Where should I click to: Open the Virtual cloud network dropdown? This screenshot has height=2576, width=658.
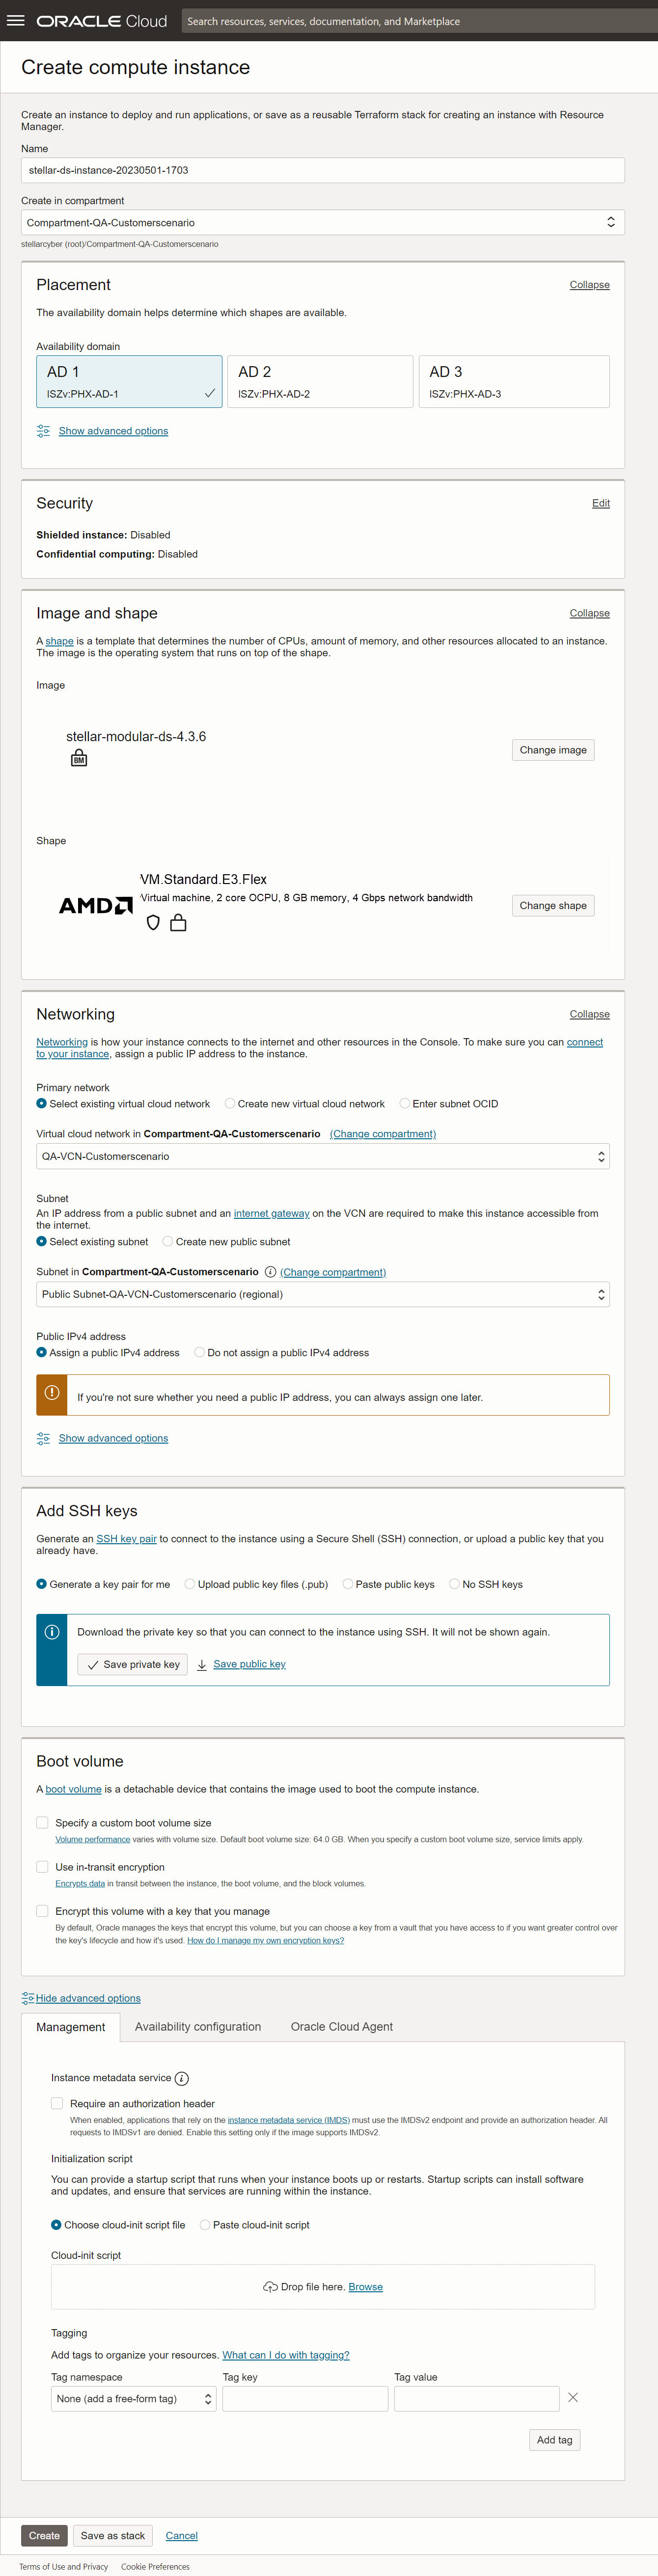(x=322, y=1156)
